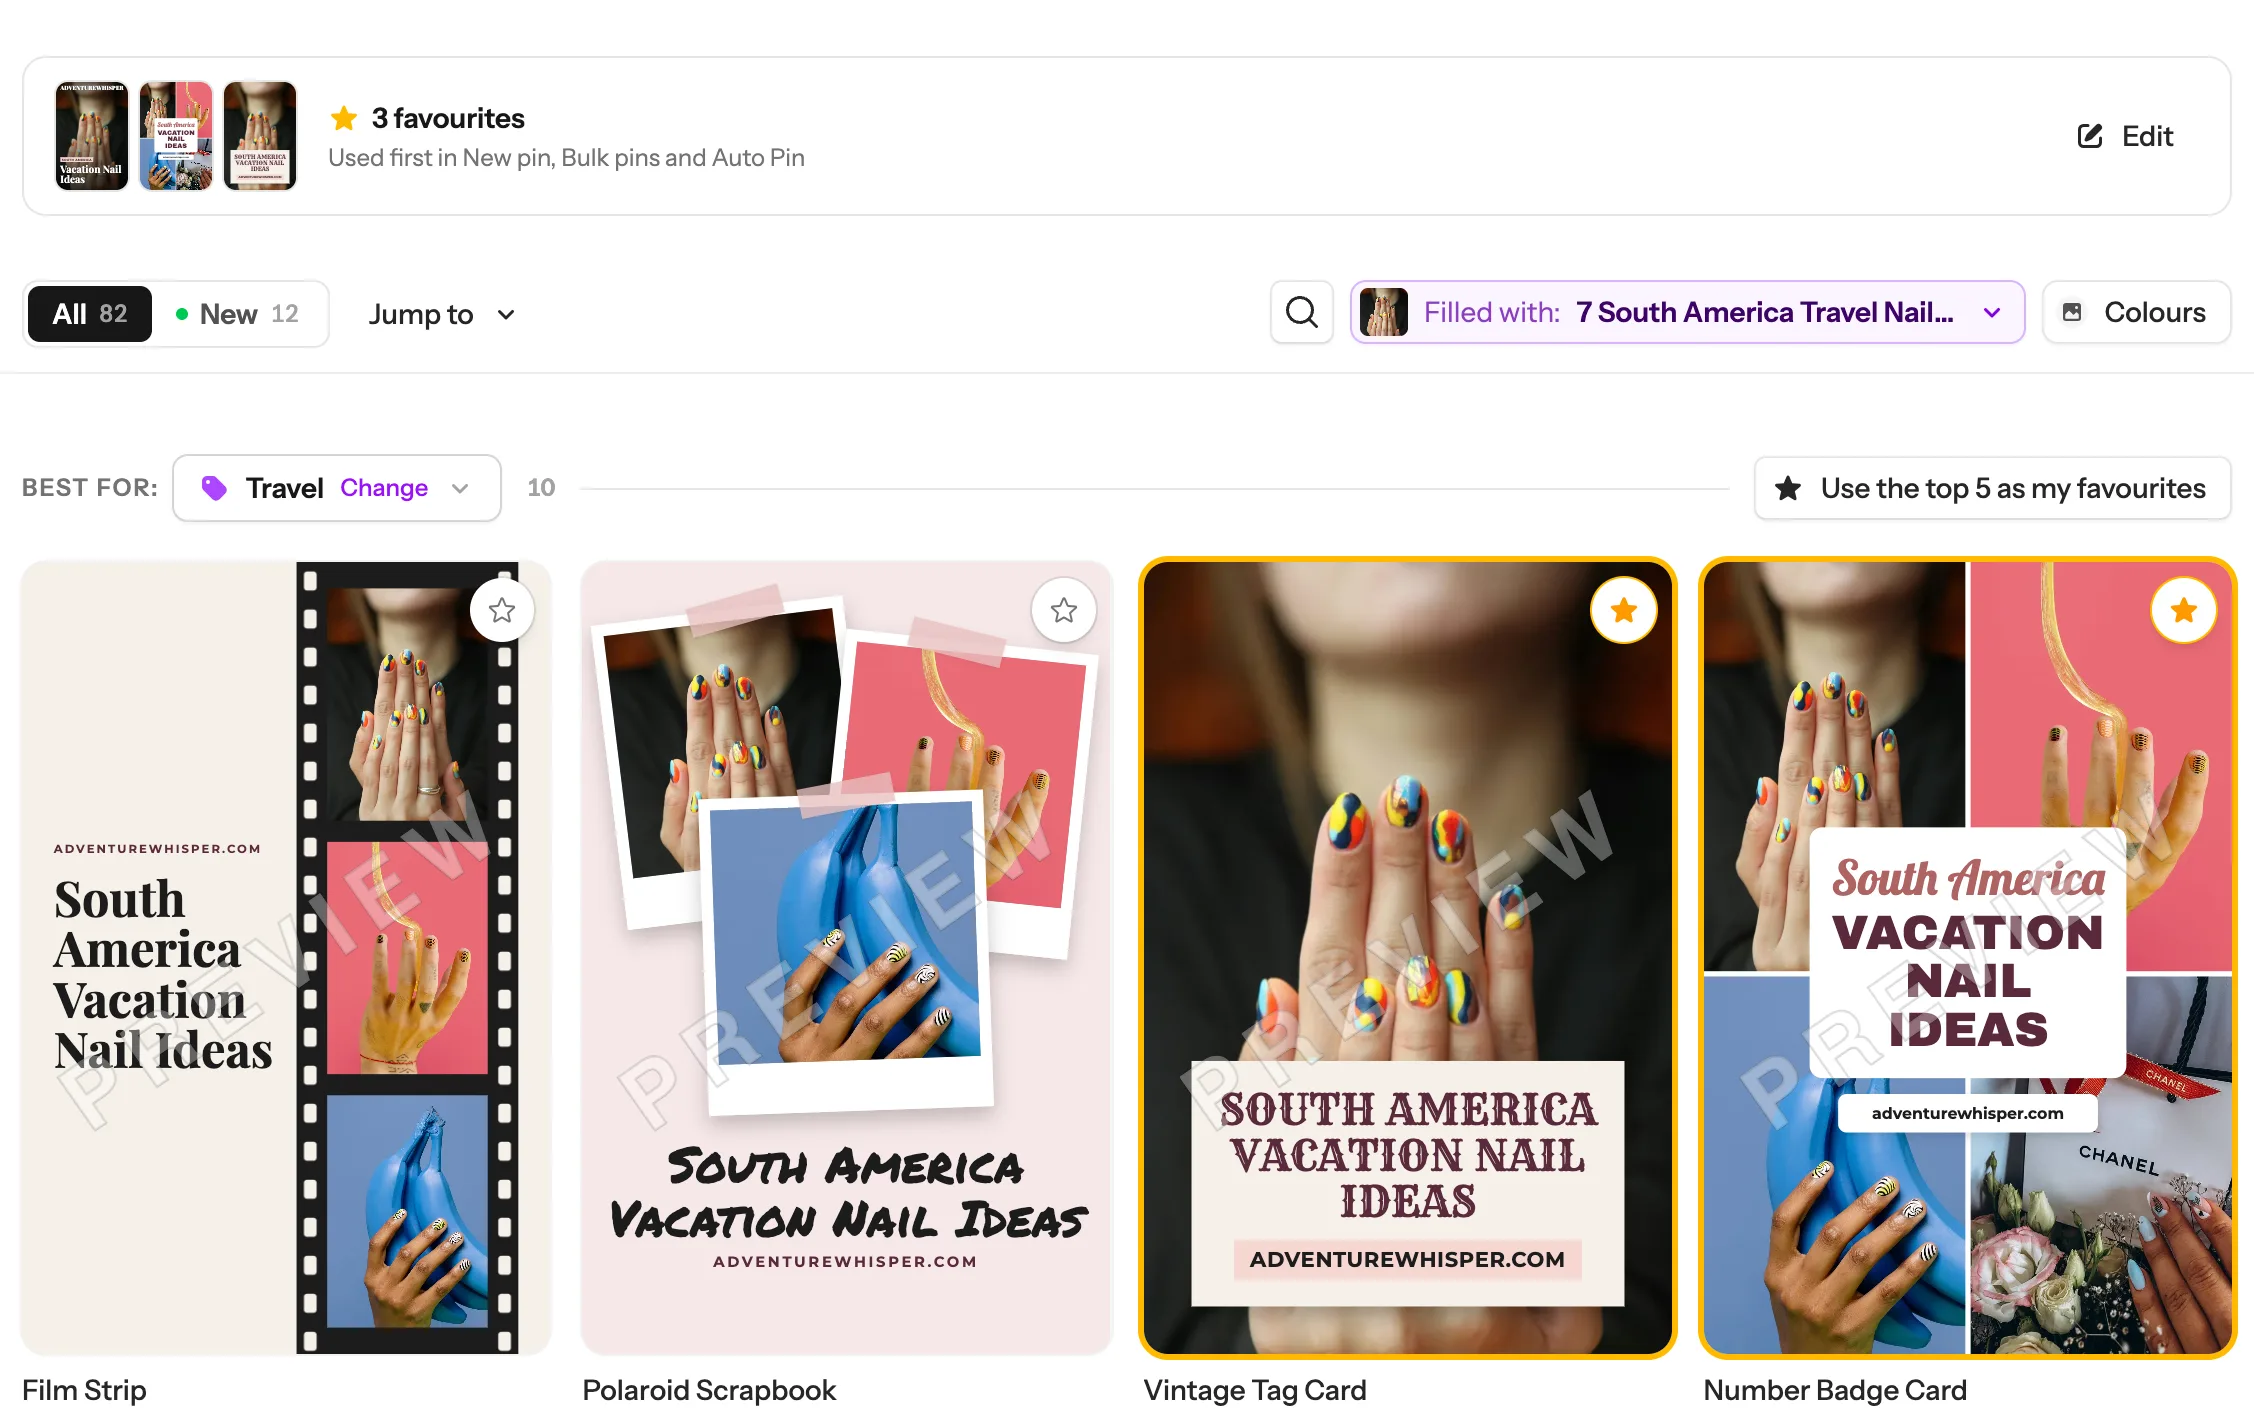
Task: Click Use the top 5 as my favourites
Action: tap(1992, 488)
